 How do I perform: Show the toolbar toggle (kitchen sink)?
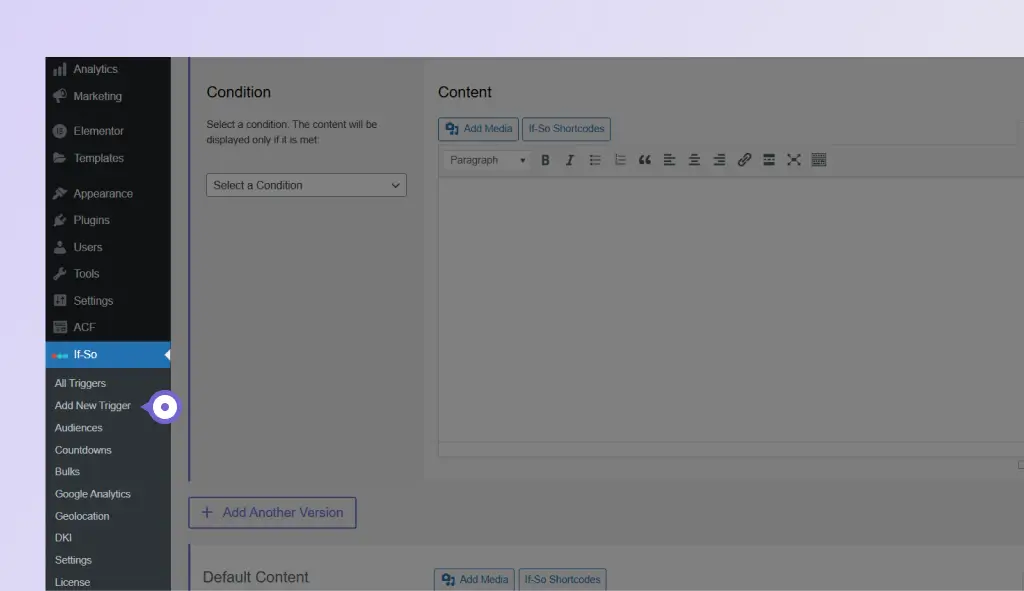click(818, 160)
